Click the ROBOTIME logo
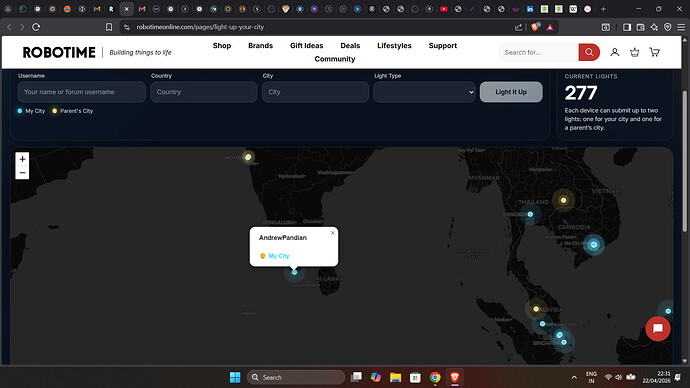The height and width of the screenshot is (388, 690). click(59, 52)
